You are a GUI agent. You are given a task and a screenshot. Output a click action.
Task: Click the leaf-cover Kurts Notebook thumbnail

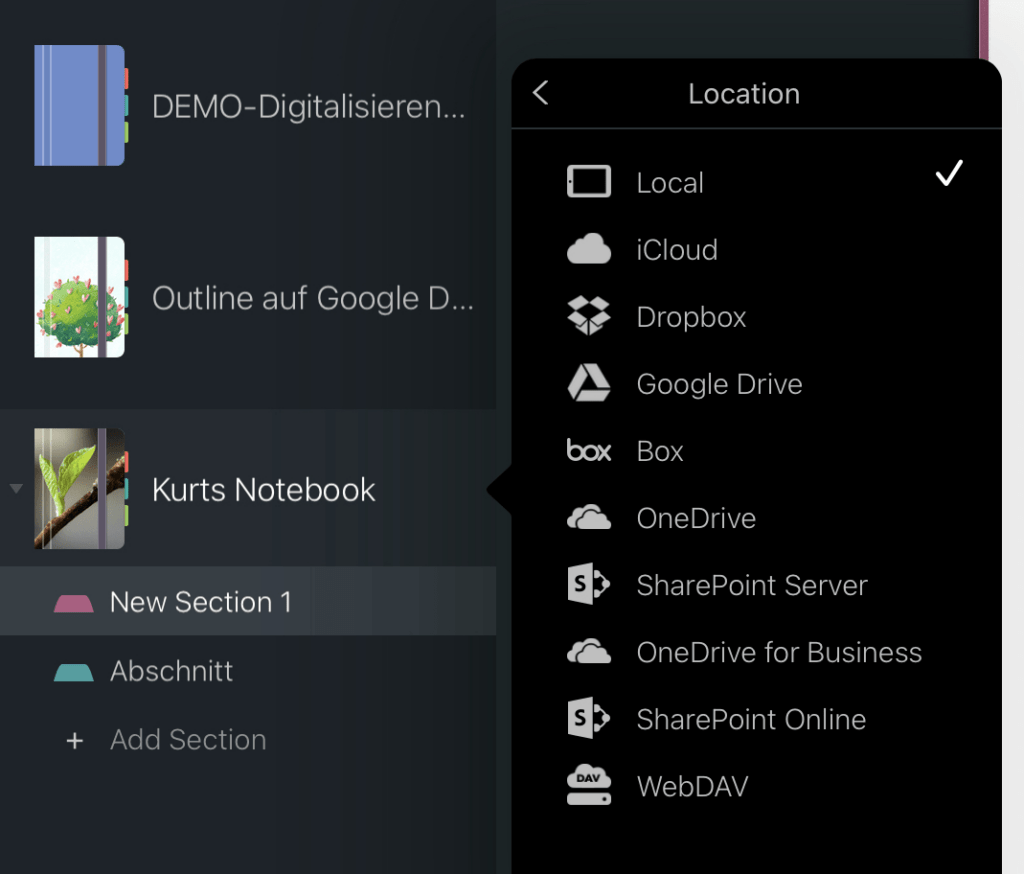[81, 488]
